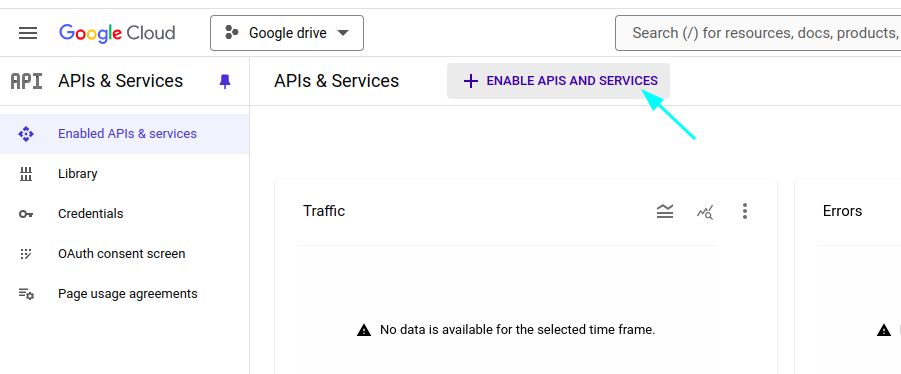Click the Credentials key icon
The height and width of the screenshot is (374, 901).
tap(26, 214)
